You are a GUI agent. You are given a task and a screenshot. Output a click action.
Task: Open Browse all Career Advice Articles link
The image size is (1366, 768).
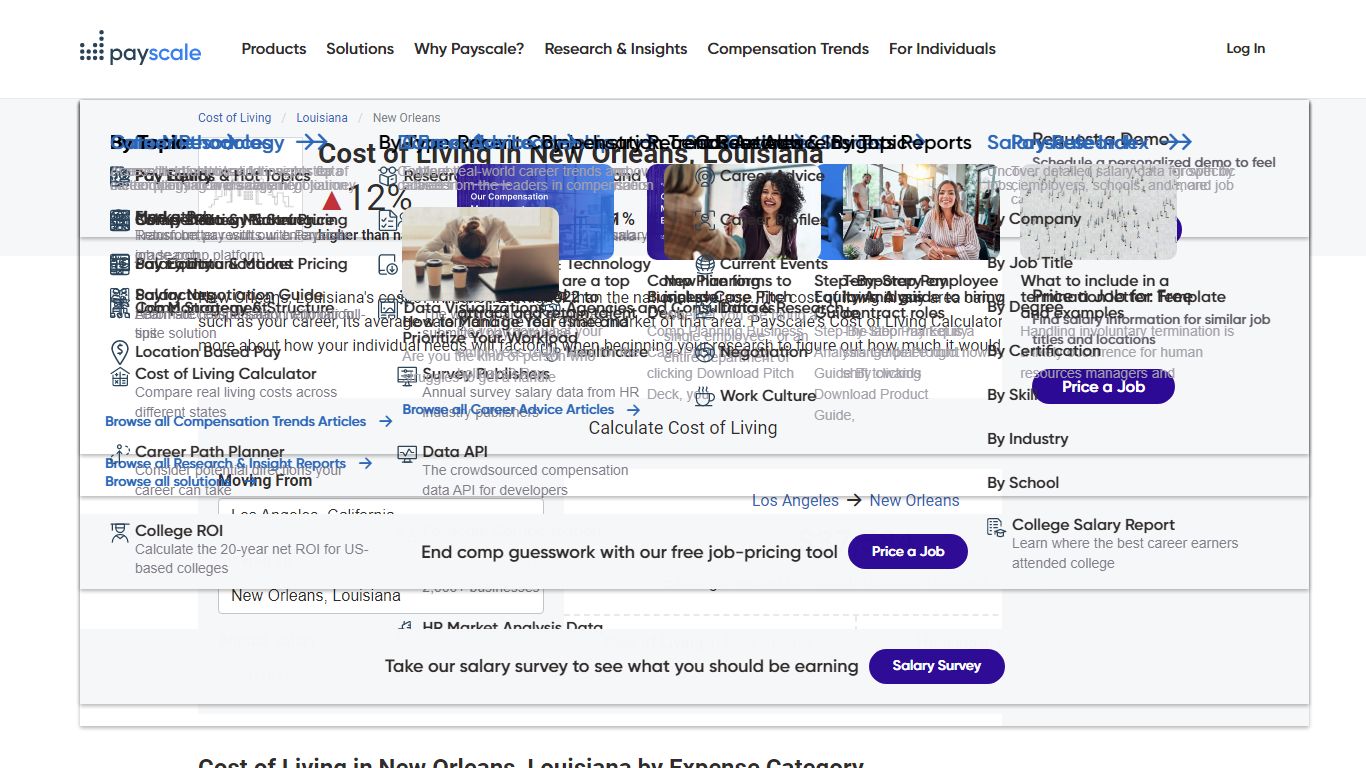[508, 410]
